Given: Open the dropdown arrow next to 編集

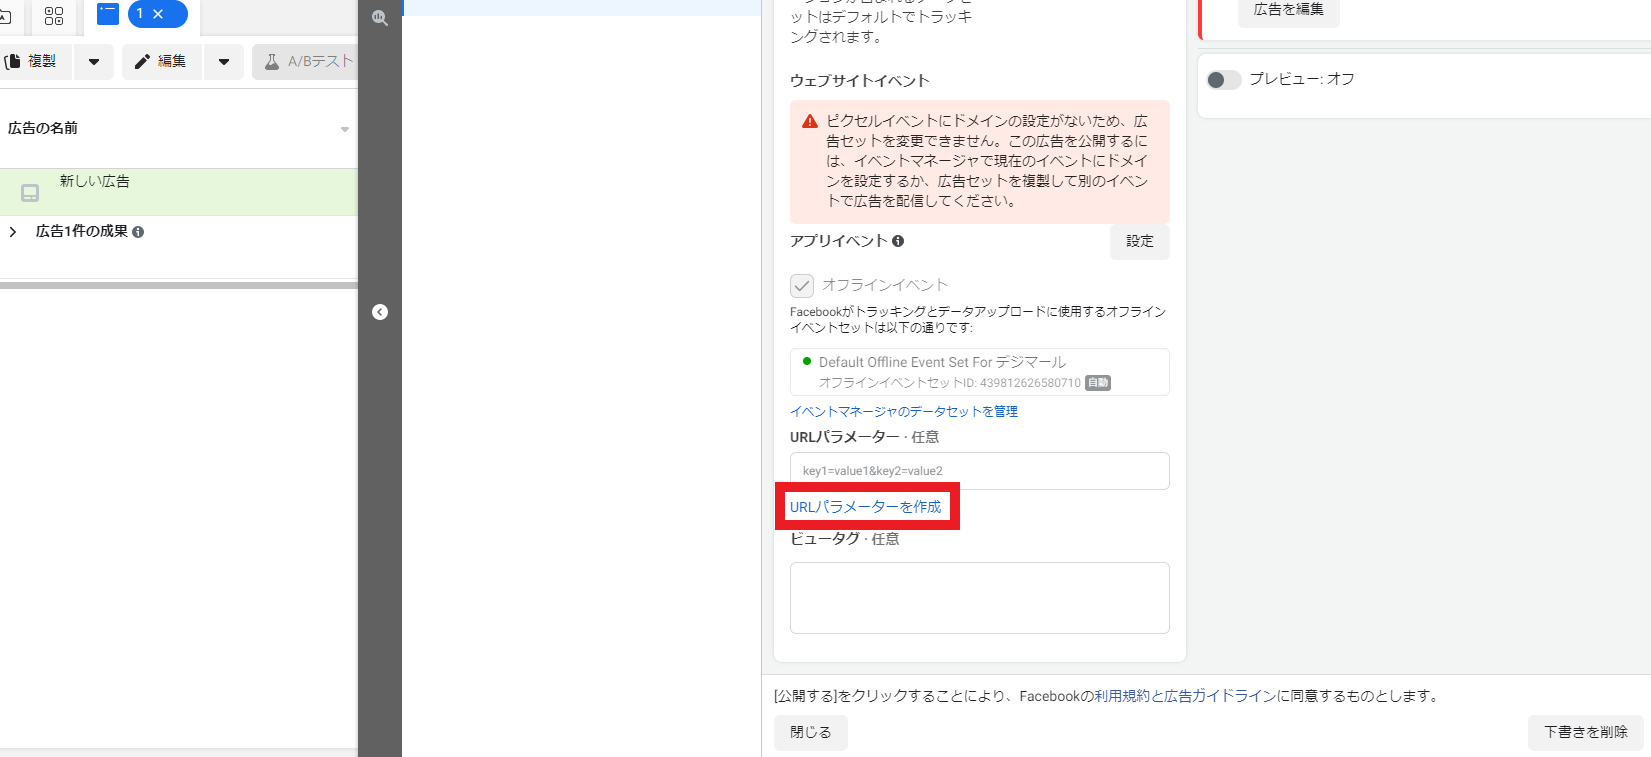Looking at the screenshot, I should click(x=224, y=62).
